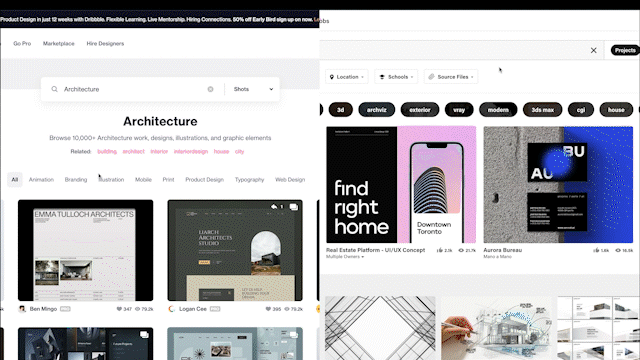Open Hire Designers link
640x360 pixels.
(105, 43)
